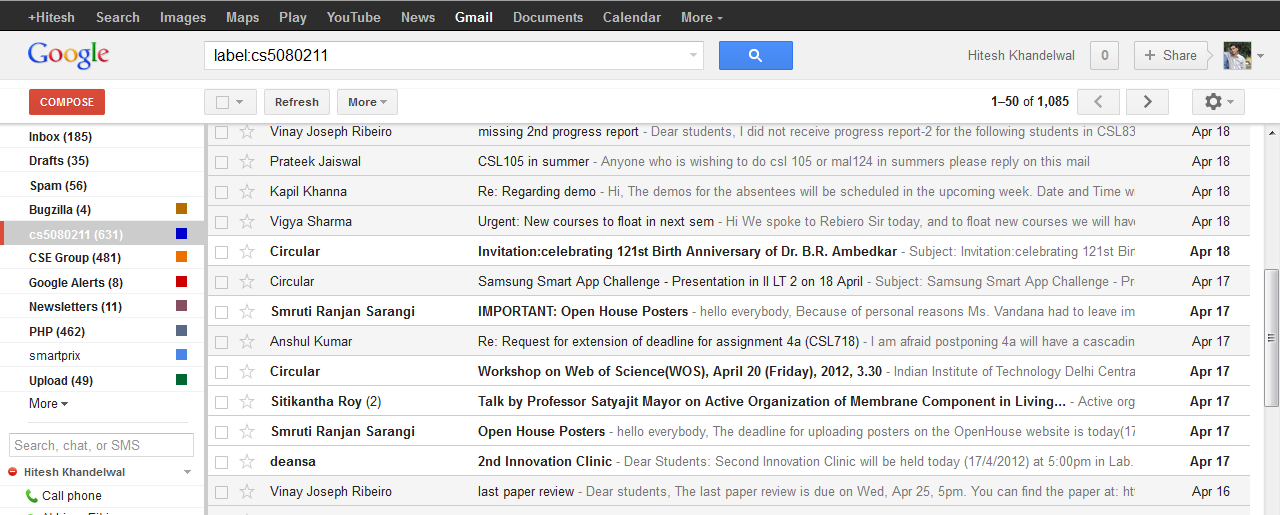Click the Refresh button
Viewport: 1280px width, 515px height.
pyautogui.click(x=297, y=102)
